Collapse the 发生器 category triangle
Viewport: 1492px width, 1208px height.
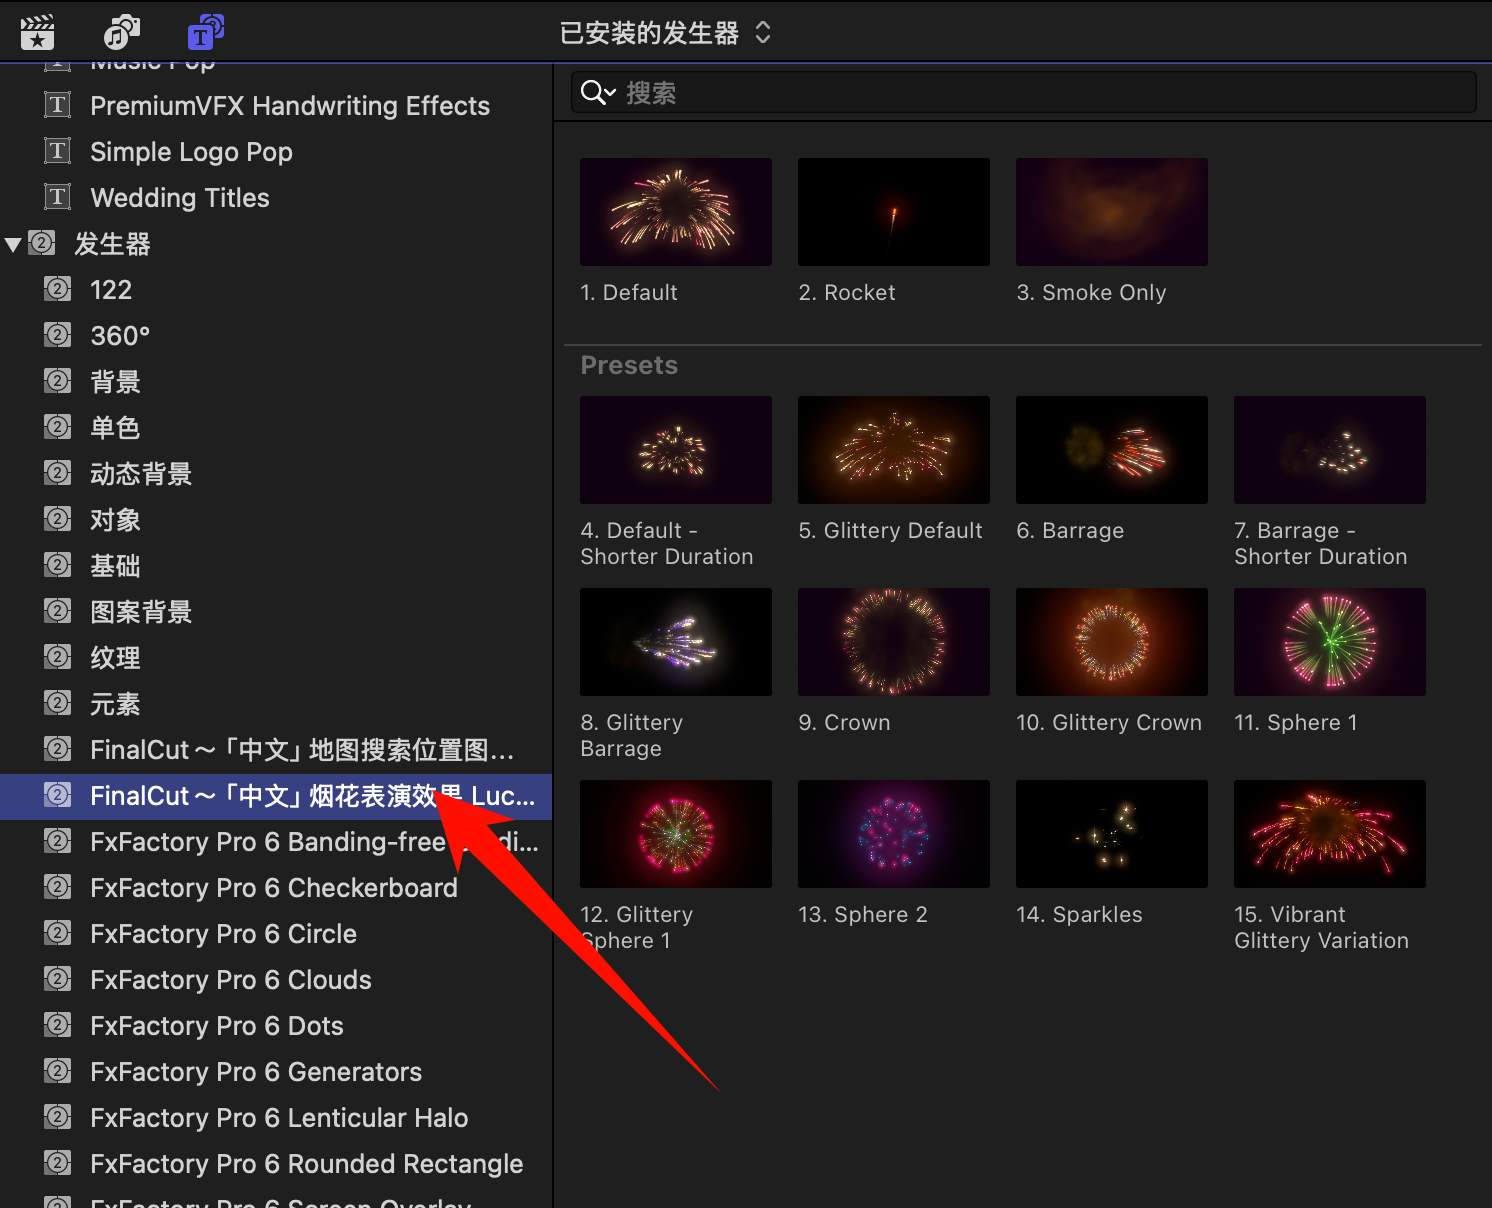13,244
